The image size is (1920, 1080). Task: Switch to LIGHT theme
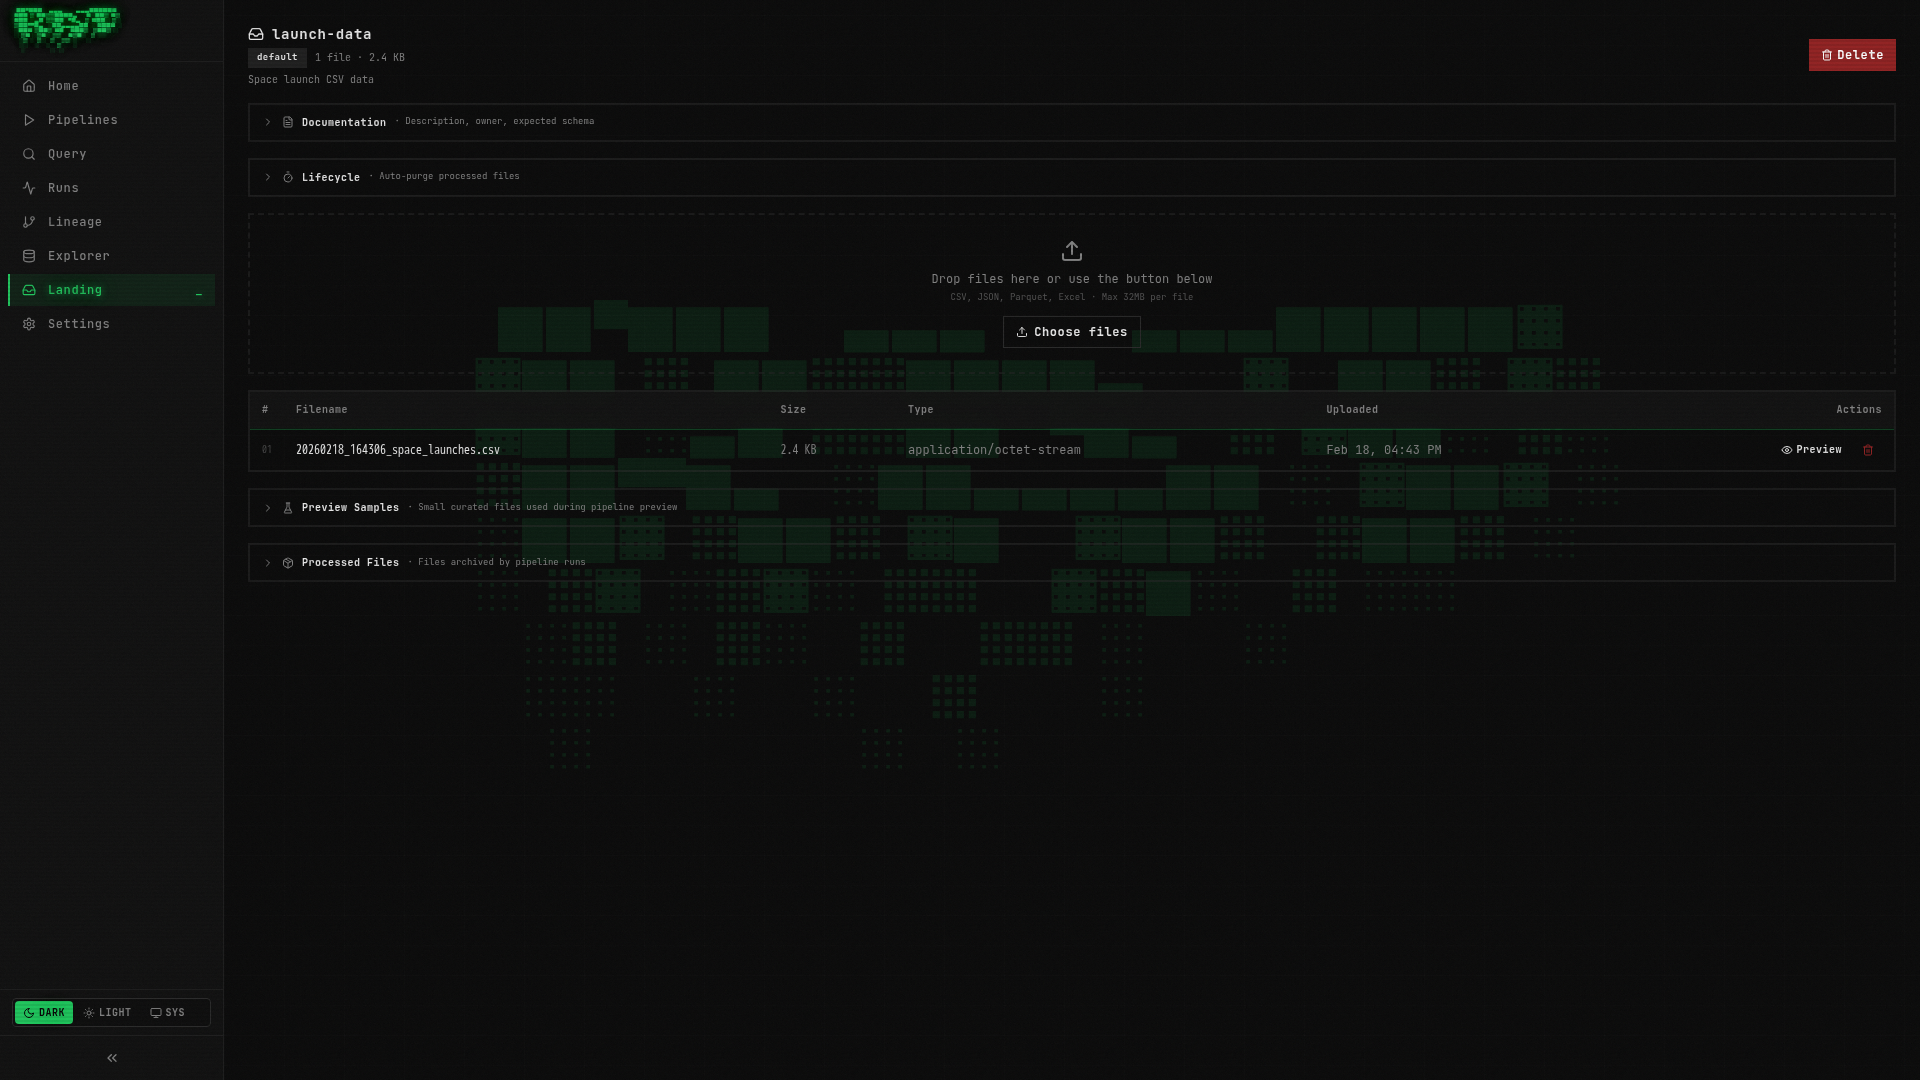coord(108,1013)
